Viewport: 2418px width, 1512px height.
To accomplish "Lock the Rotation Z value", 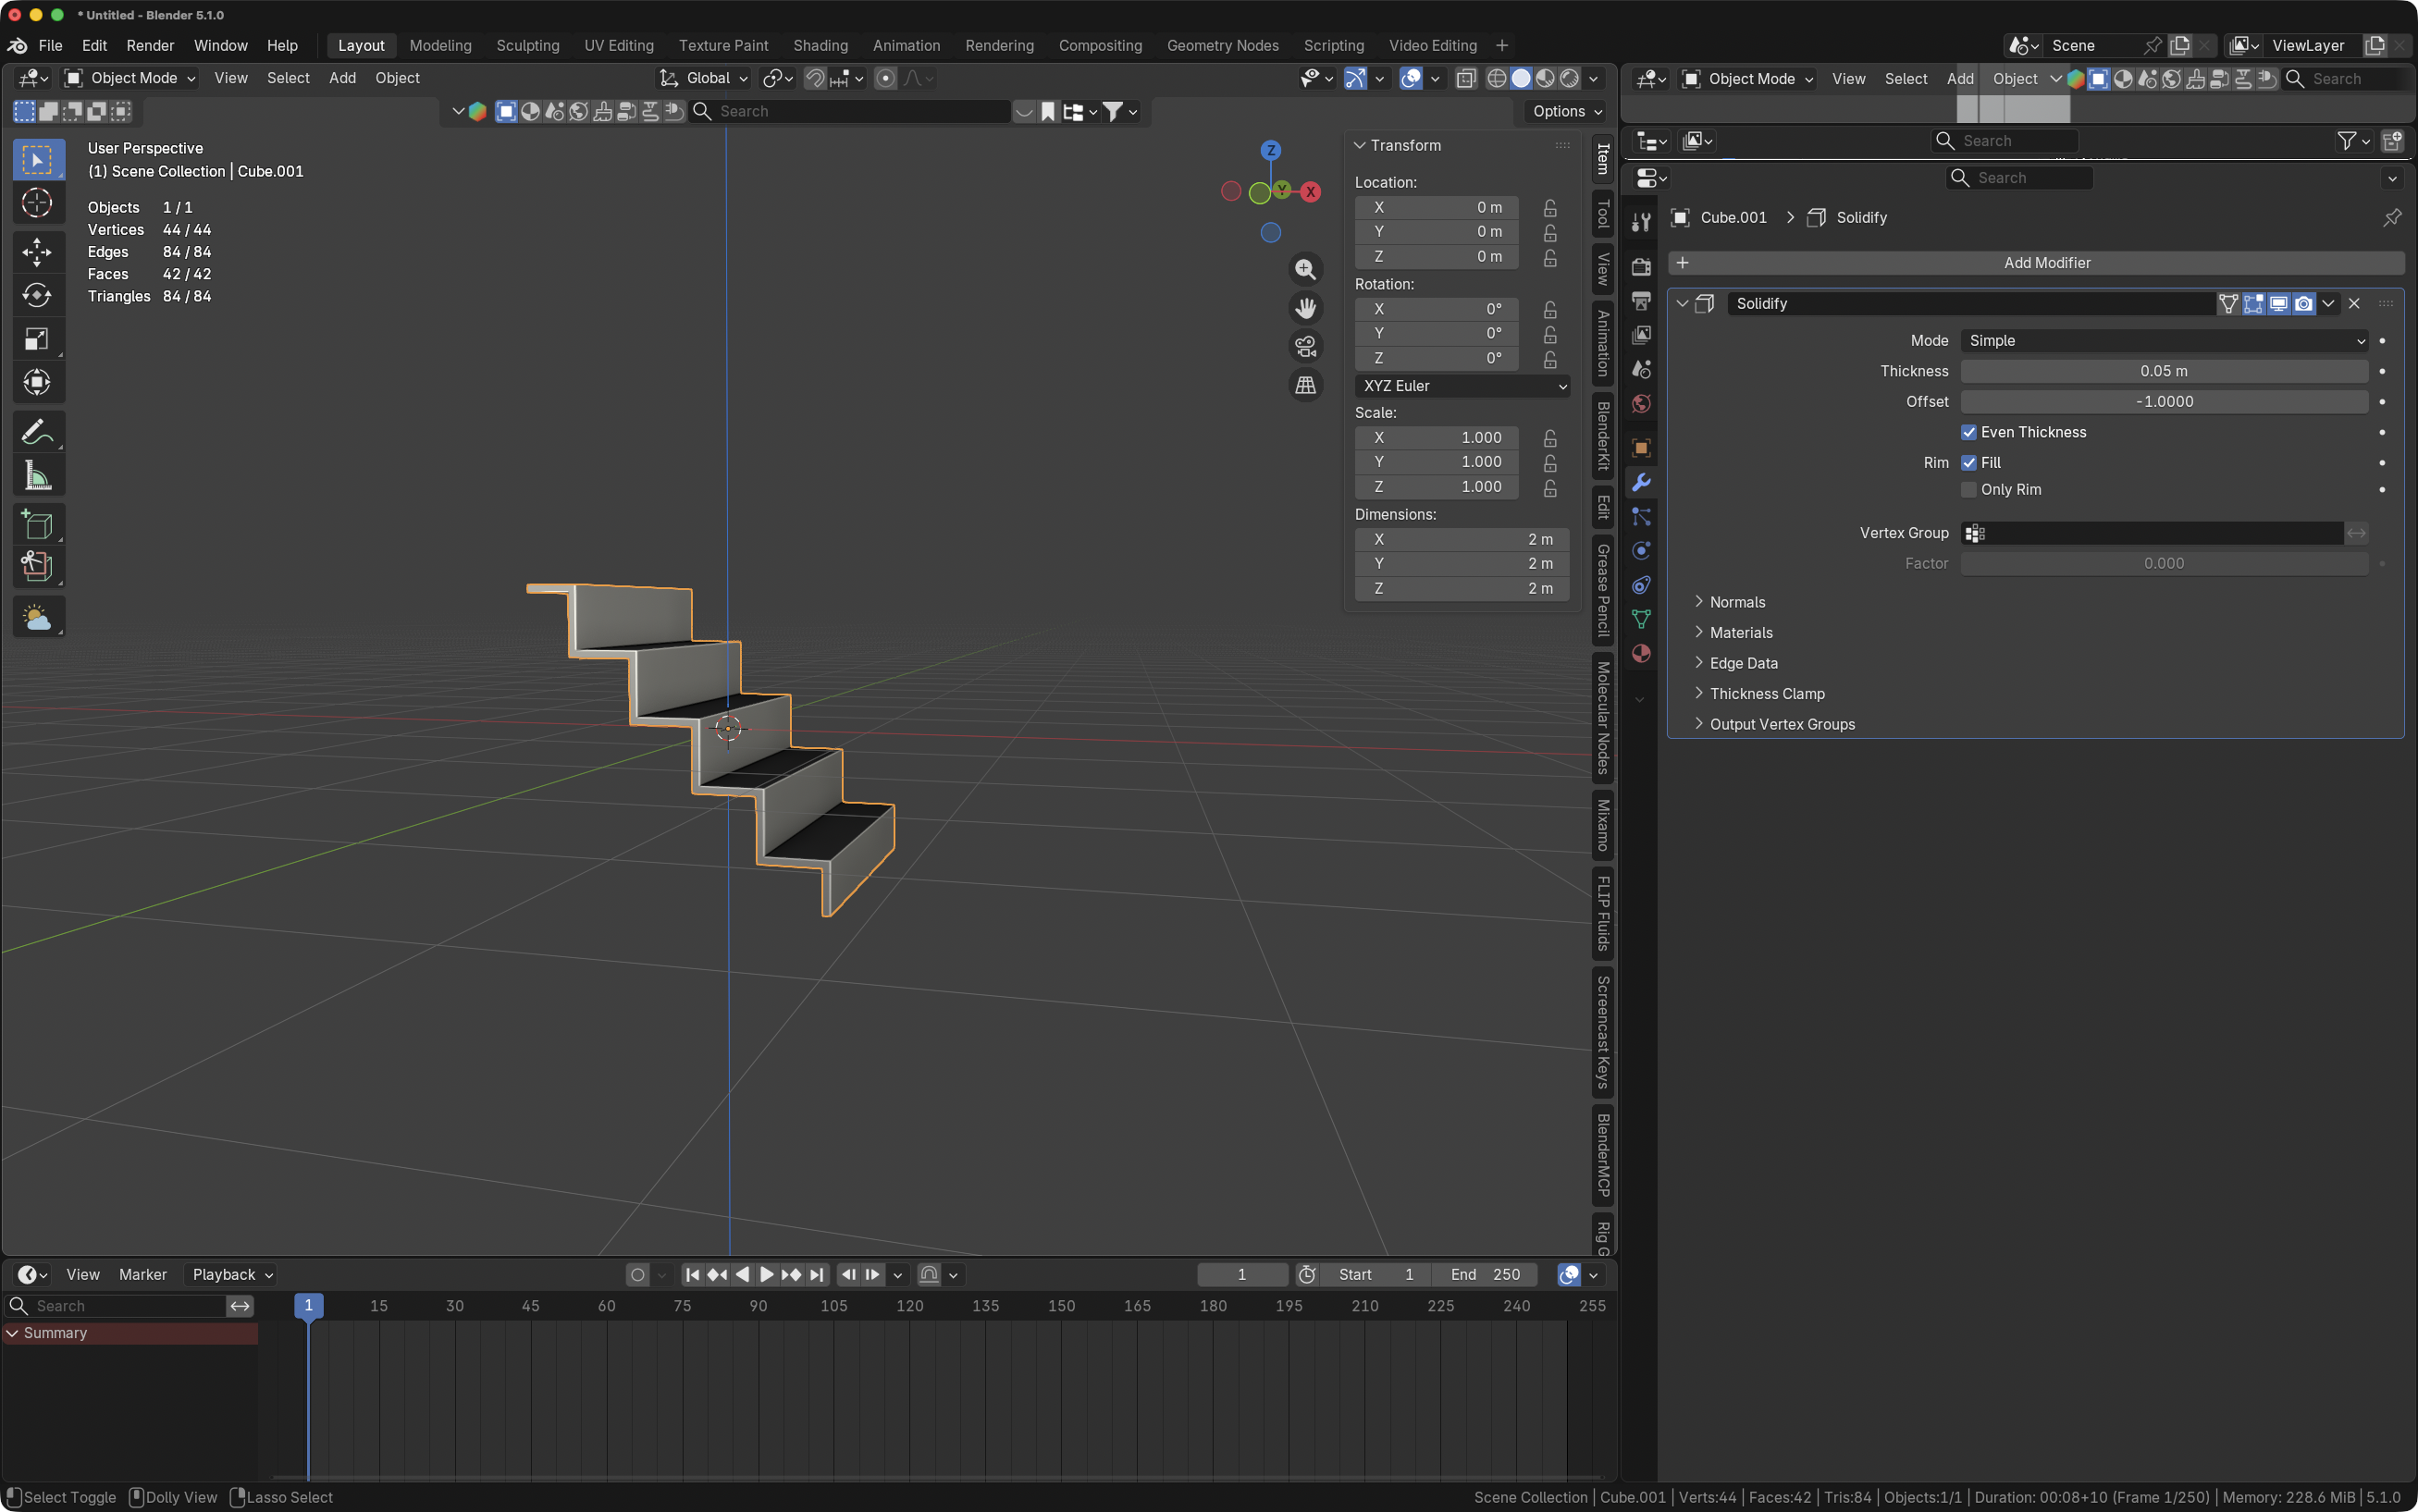I will pyautogui.click(x=1549, y=358).
